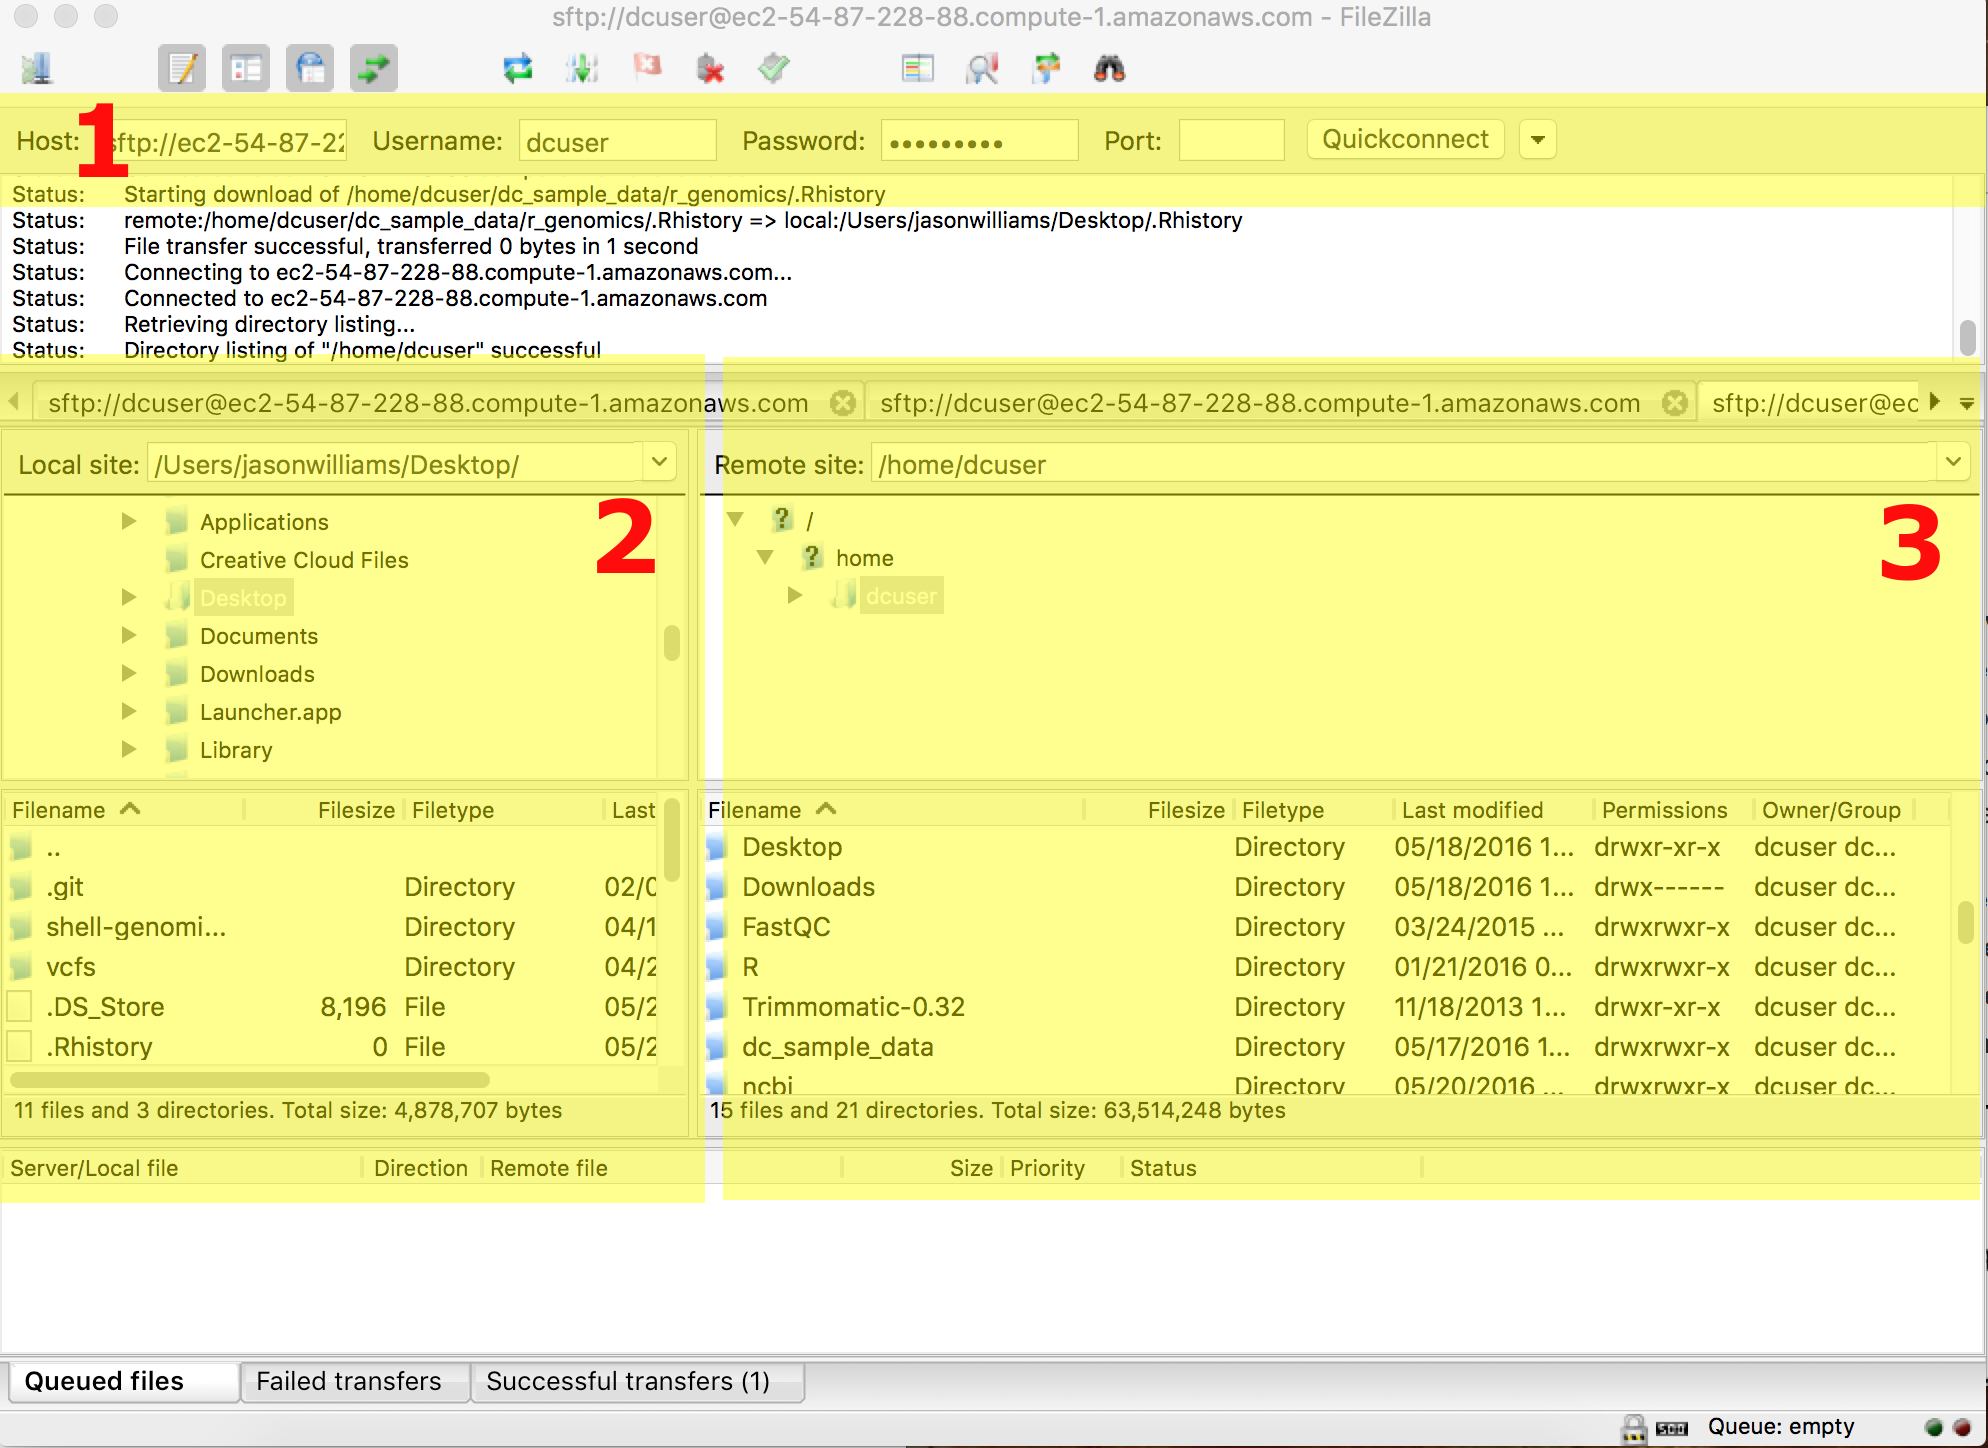Click the Open Site Manager icon
The height and width of the screenshot is (1448, 1988).
pos(34,68)
